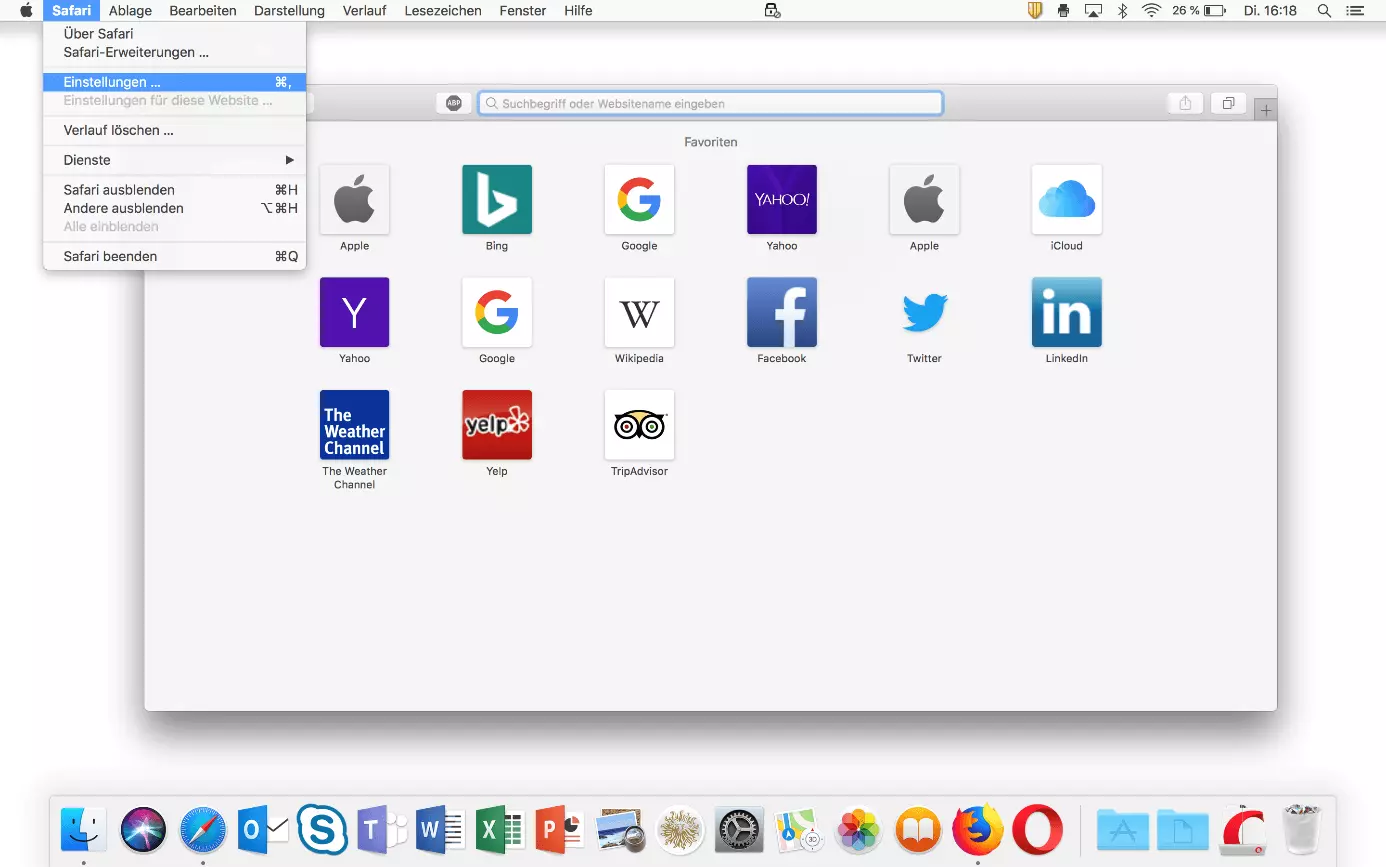Activate Siri from the Dock
The height and width of the screenshot is (867, 1386).
click(x=143, y=829)
